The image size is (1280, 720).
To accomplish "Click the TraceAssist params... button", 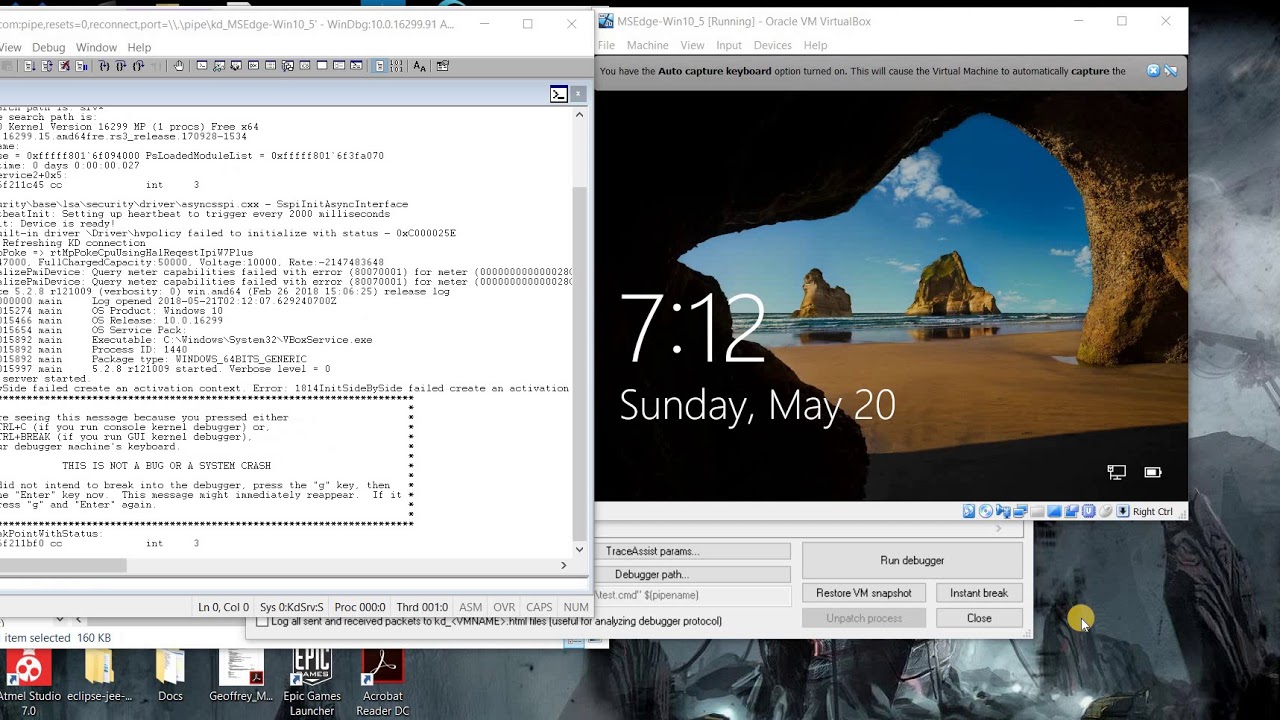I will pyautogui.click(x=694, y=551).
